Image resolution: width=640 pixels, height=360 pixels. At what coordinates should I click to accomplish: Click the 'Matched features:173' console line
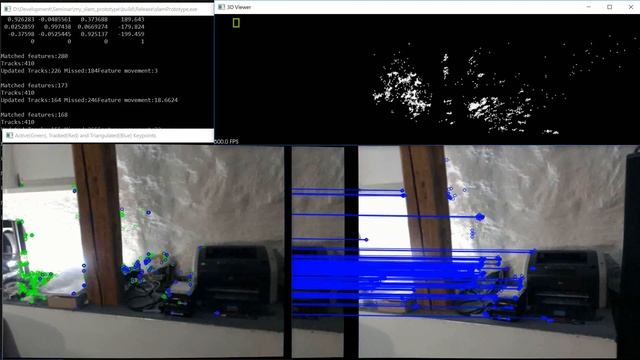(34, 85)
